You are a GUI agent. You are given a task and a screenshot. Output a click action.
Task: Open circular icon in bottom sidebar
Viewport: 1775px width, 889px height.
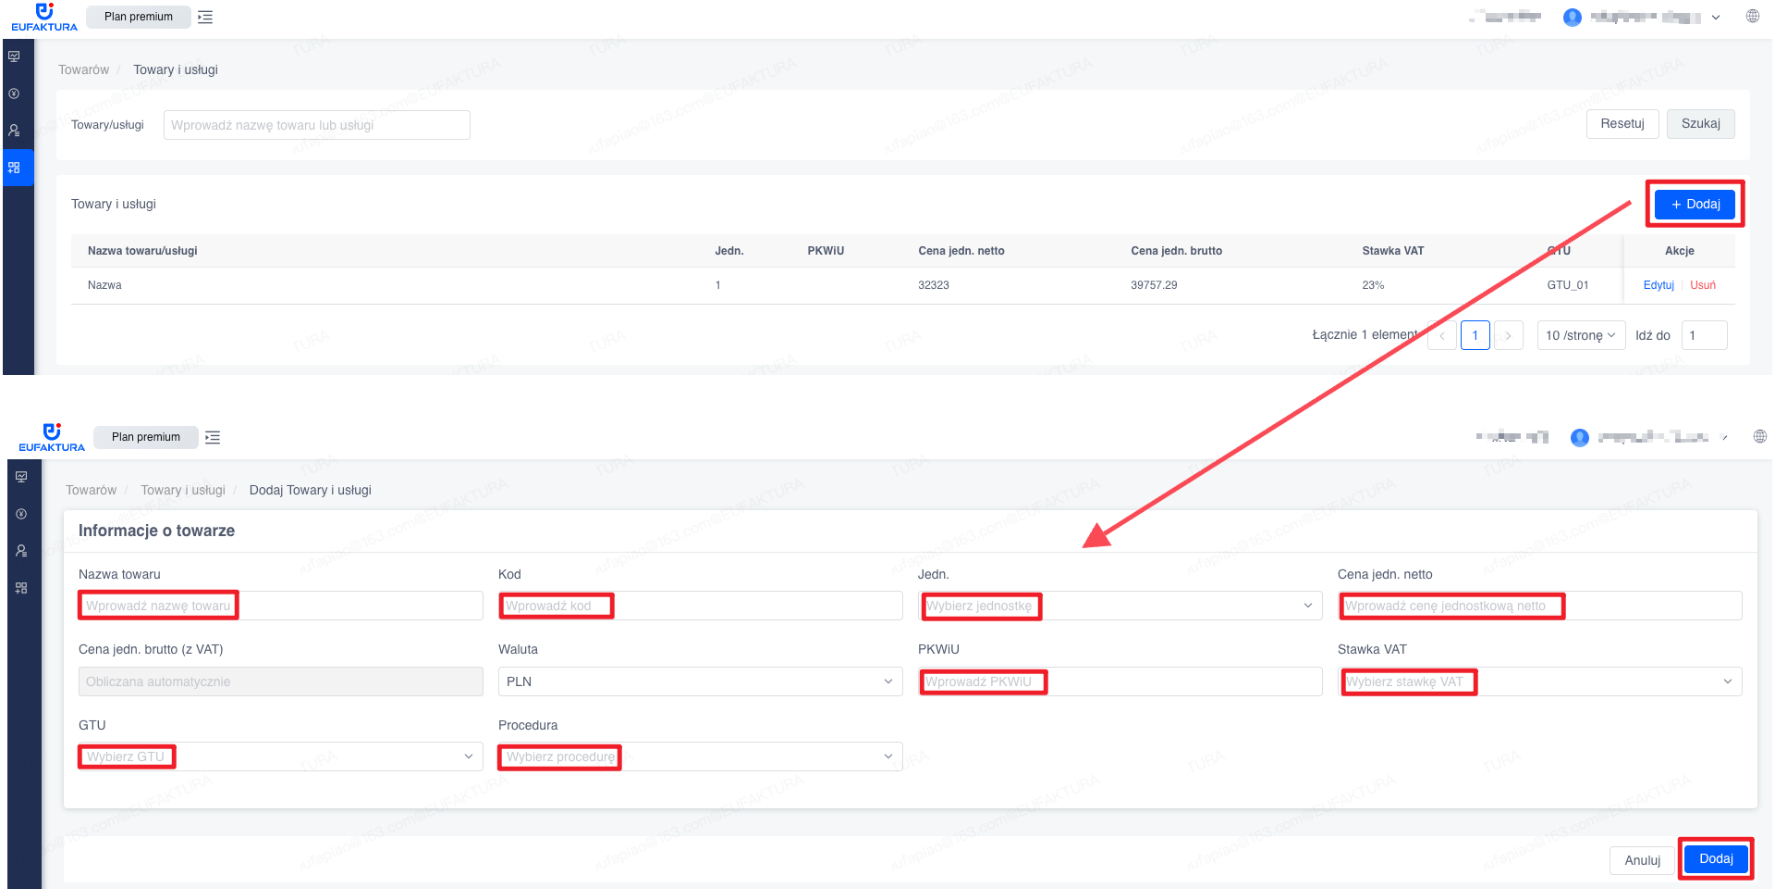[21, 514]
